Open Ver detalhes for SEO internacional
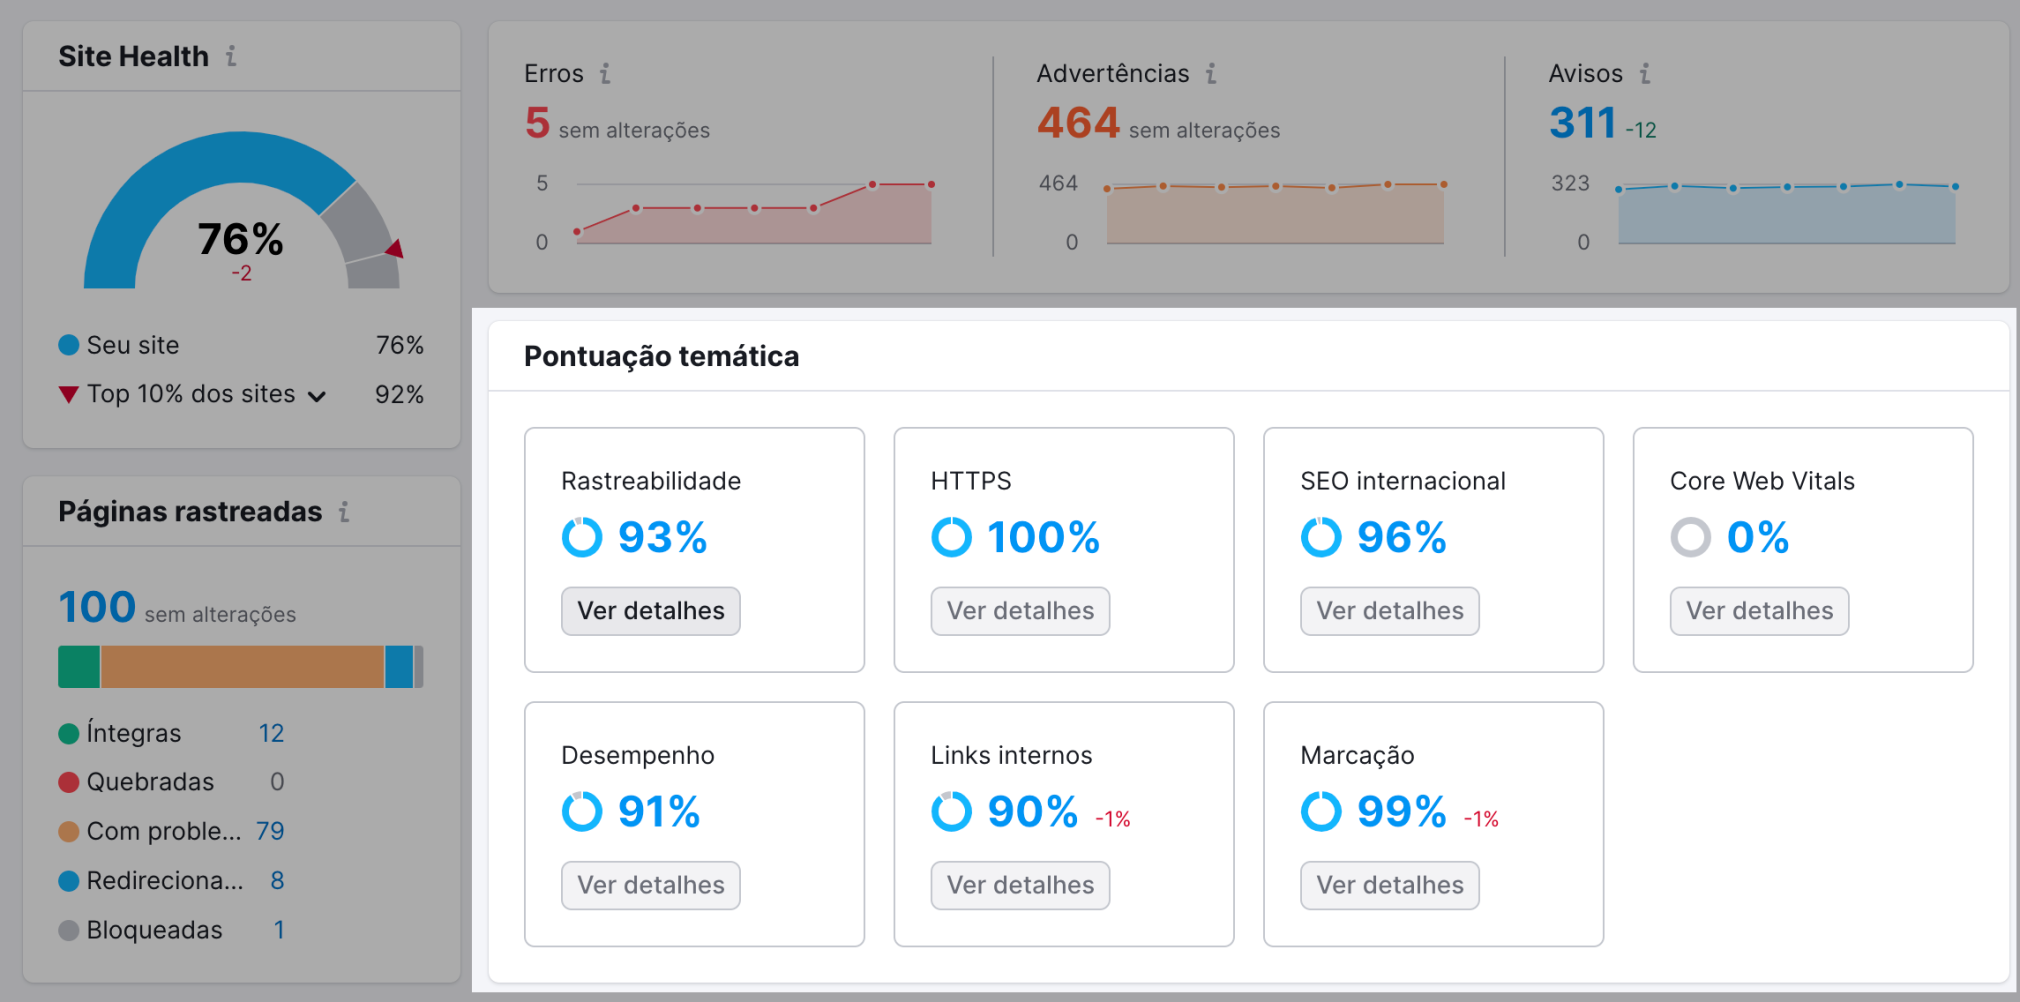This screenshot has height=1002, width=2020. click(x=1389, y=610)
